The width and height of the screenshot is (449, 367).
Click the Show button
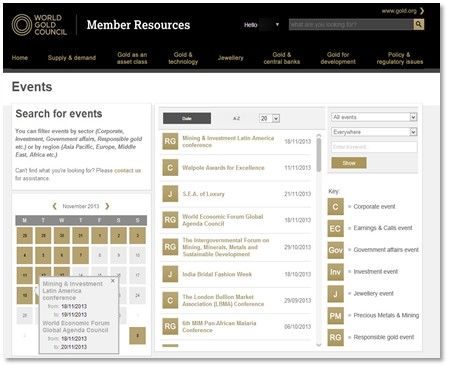pos(349,163)
